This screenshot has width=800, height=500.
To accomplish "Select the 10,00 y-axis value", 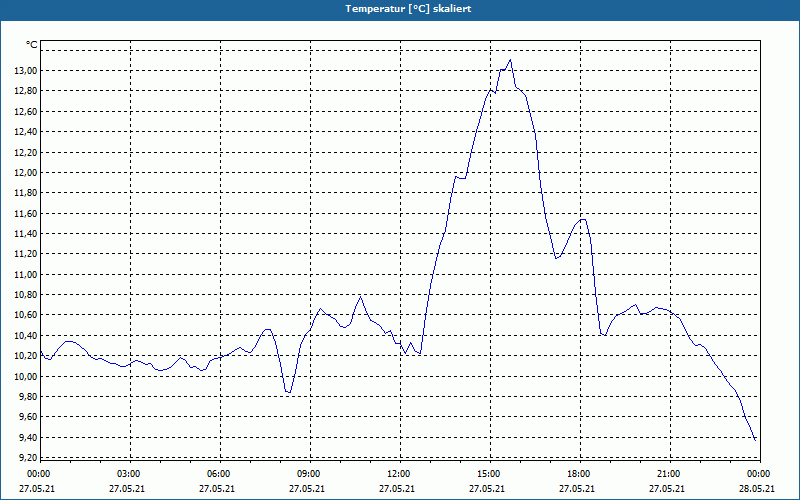I will 26,376.
